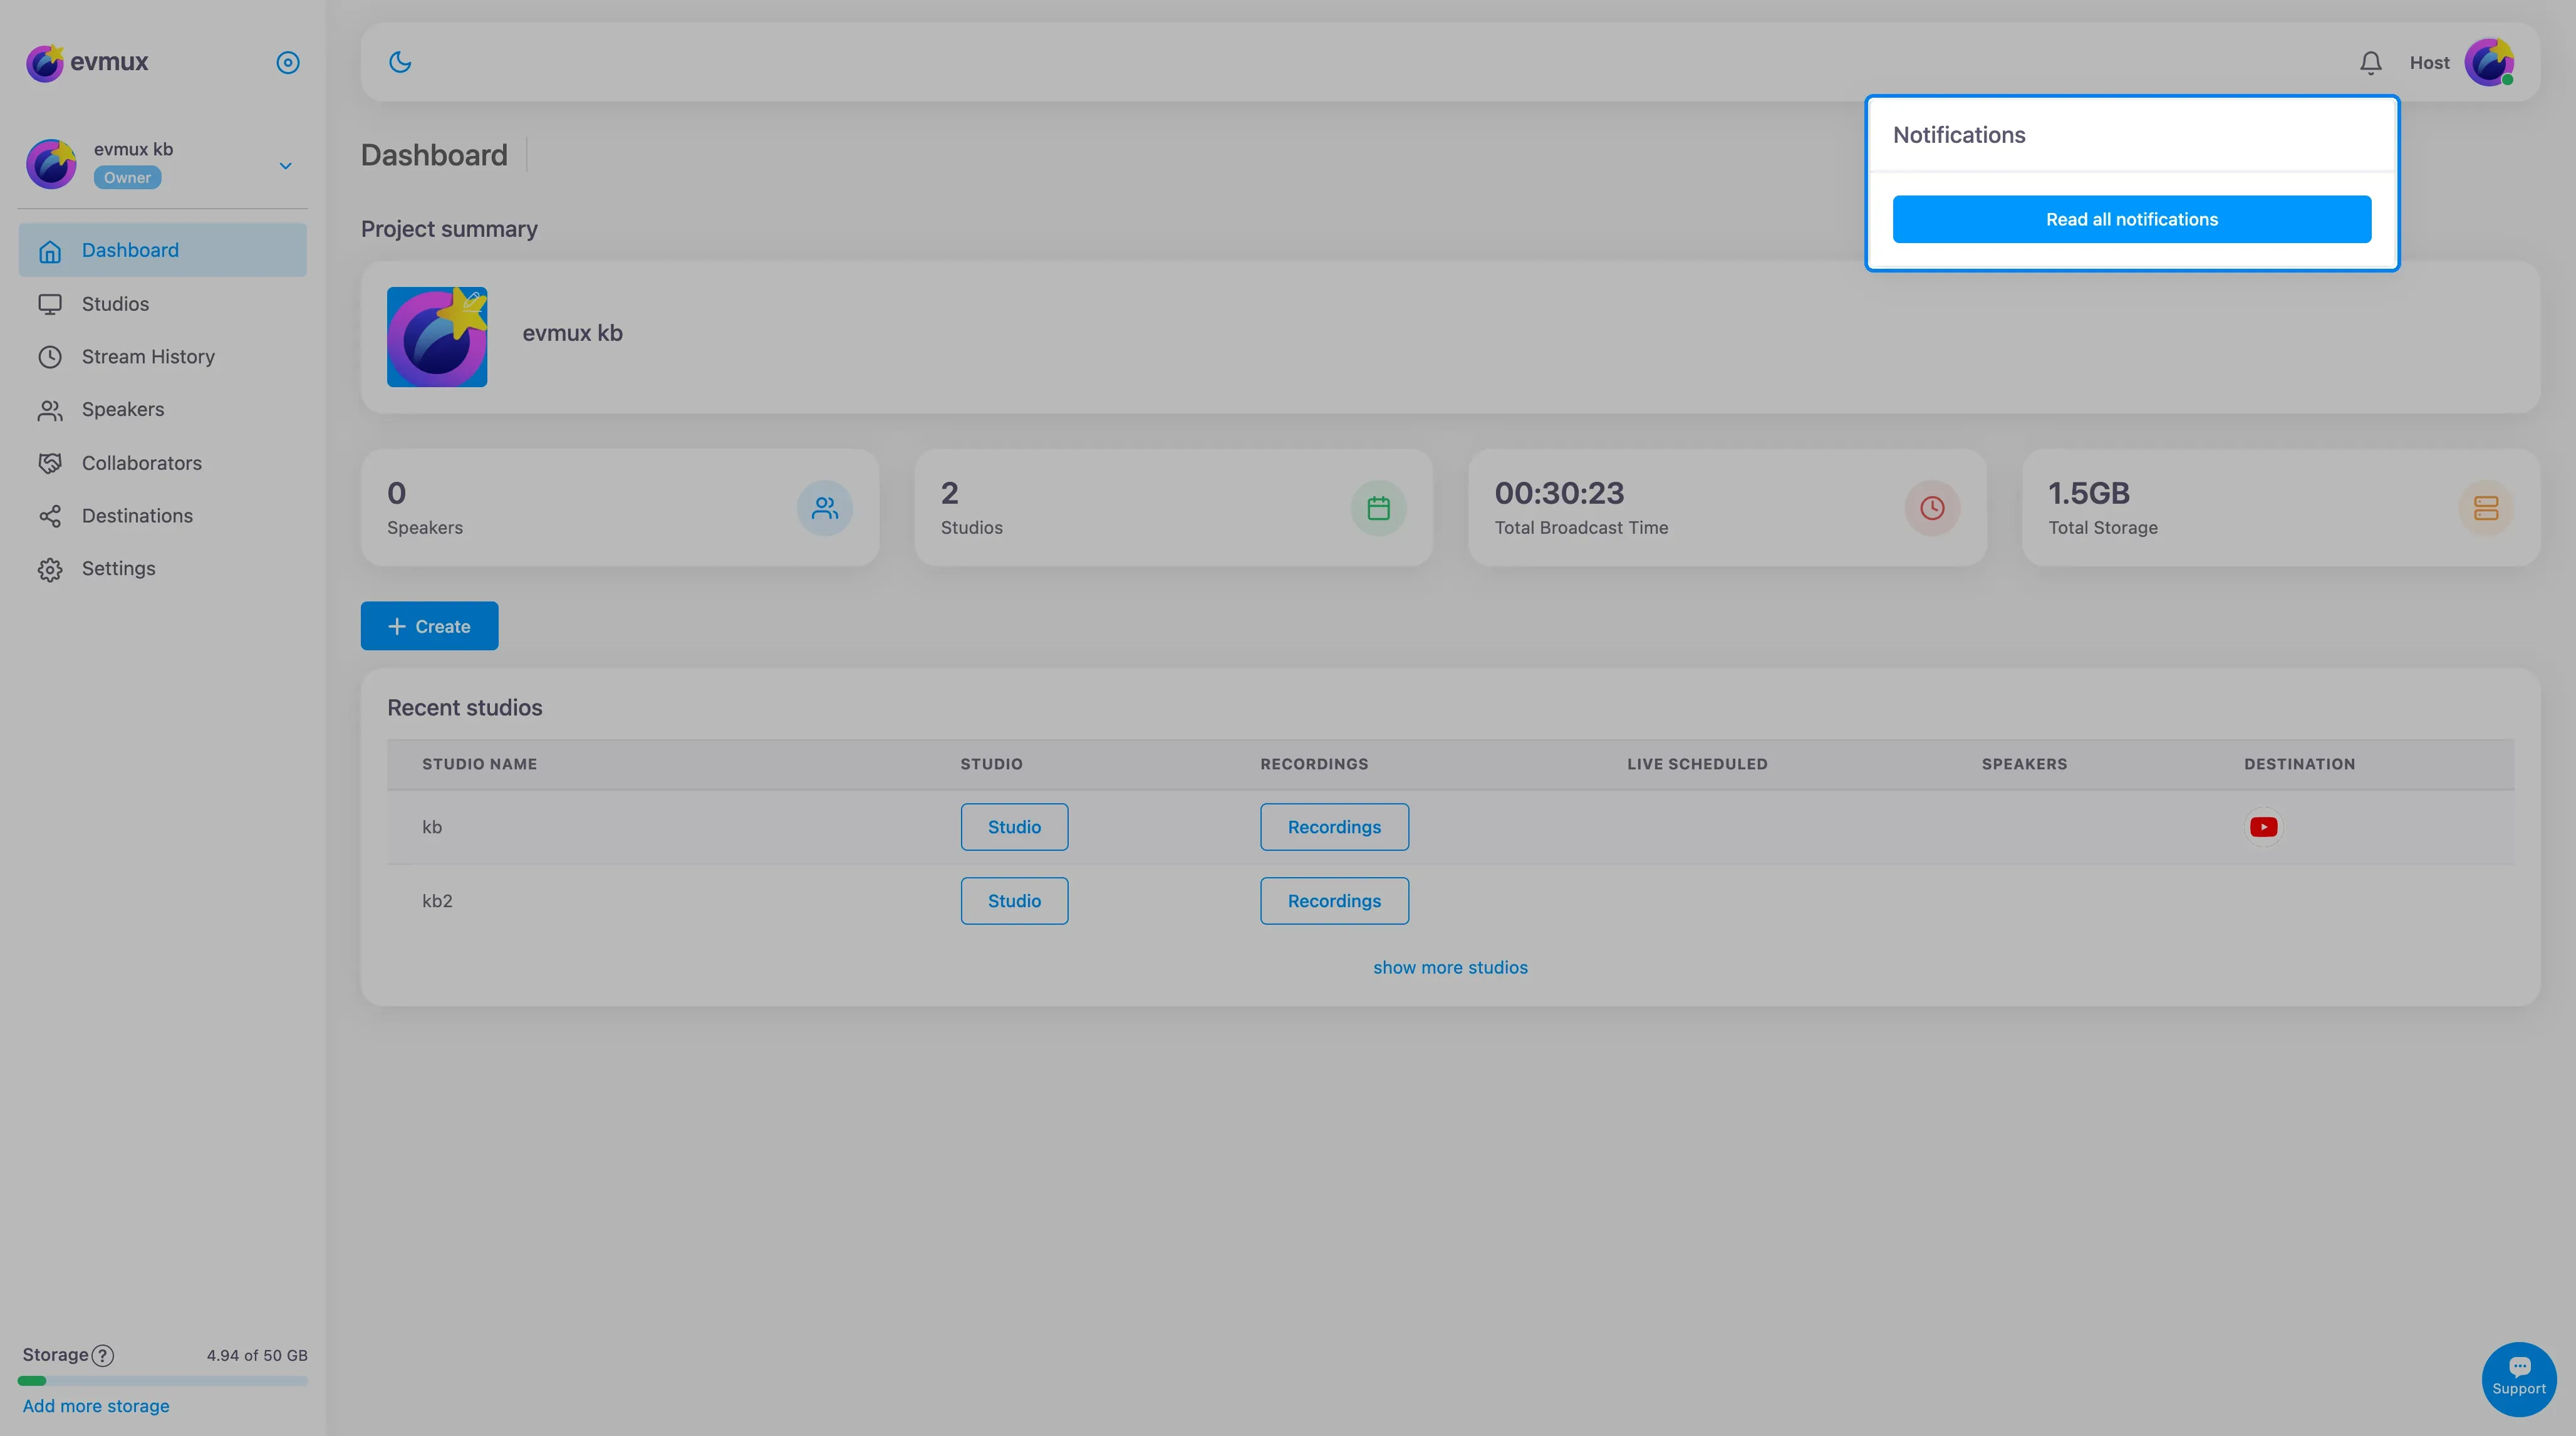
Task: Click the Studios calendar icon
Action: [1378, 508]
